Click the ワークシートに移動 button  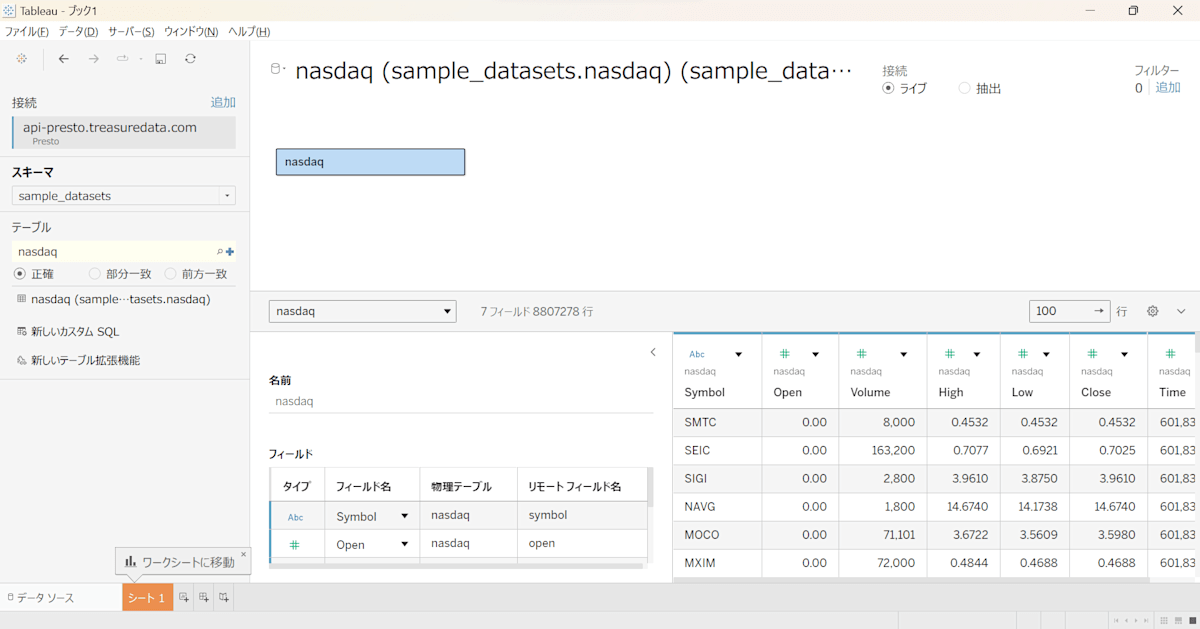coord(184,561)
